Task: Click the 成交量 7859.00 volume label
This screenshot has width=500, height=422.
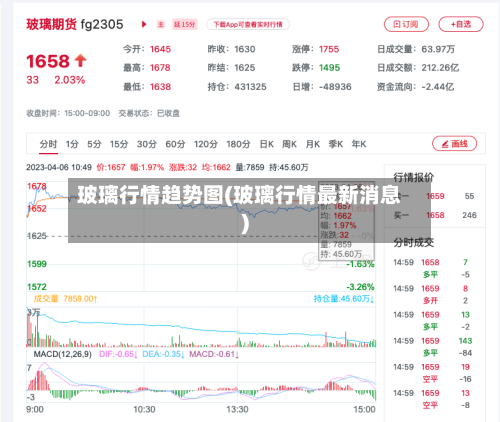Action: 65,299
